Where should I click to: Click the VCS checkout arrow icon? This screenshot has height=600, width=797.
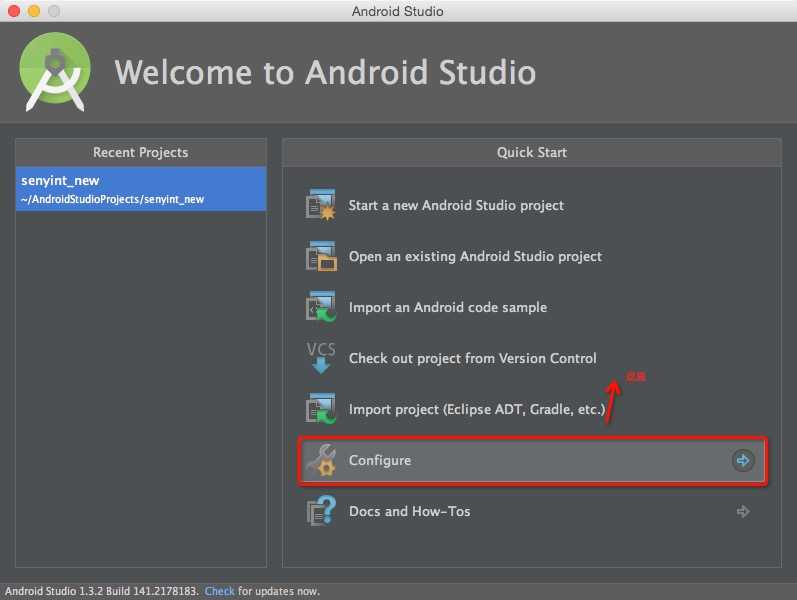tap(321, 358)
